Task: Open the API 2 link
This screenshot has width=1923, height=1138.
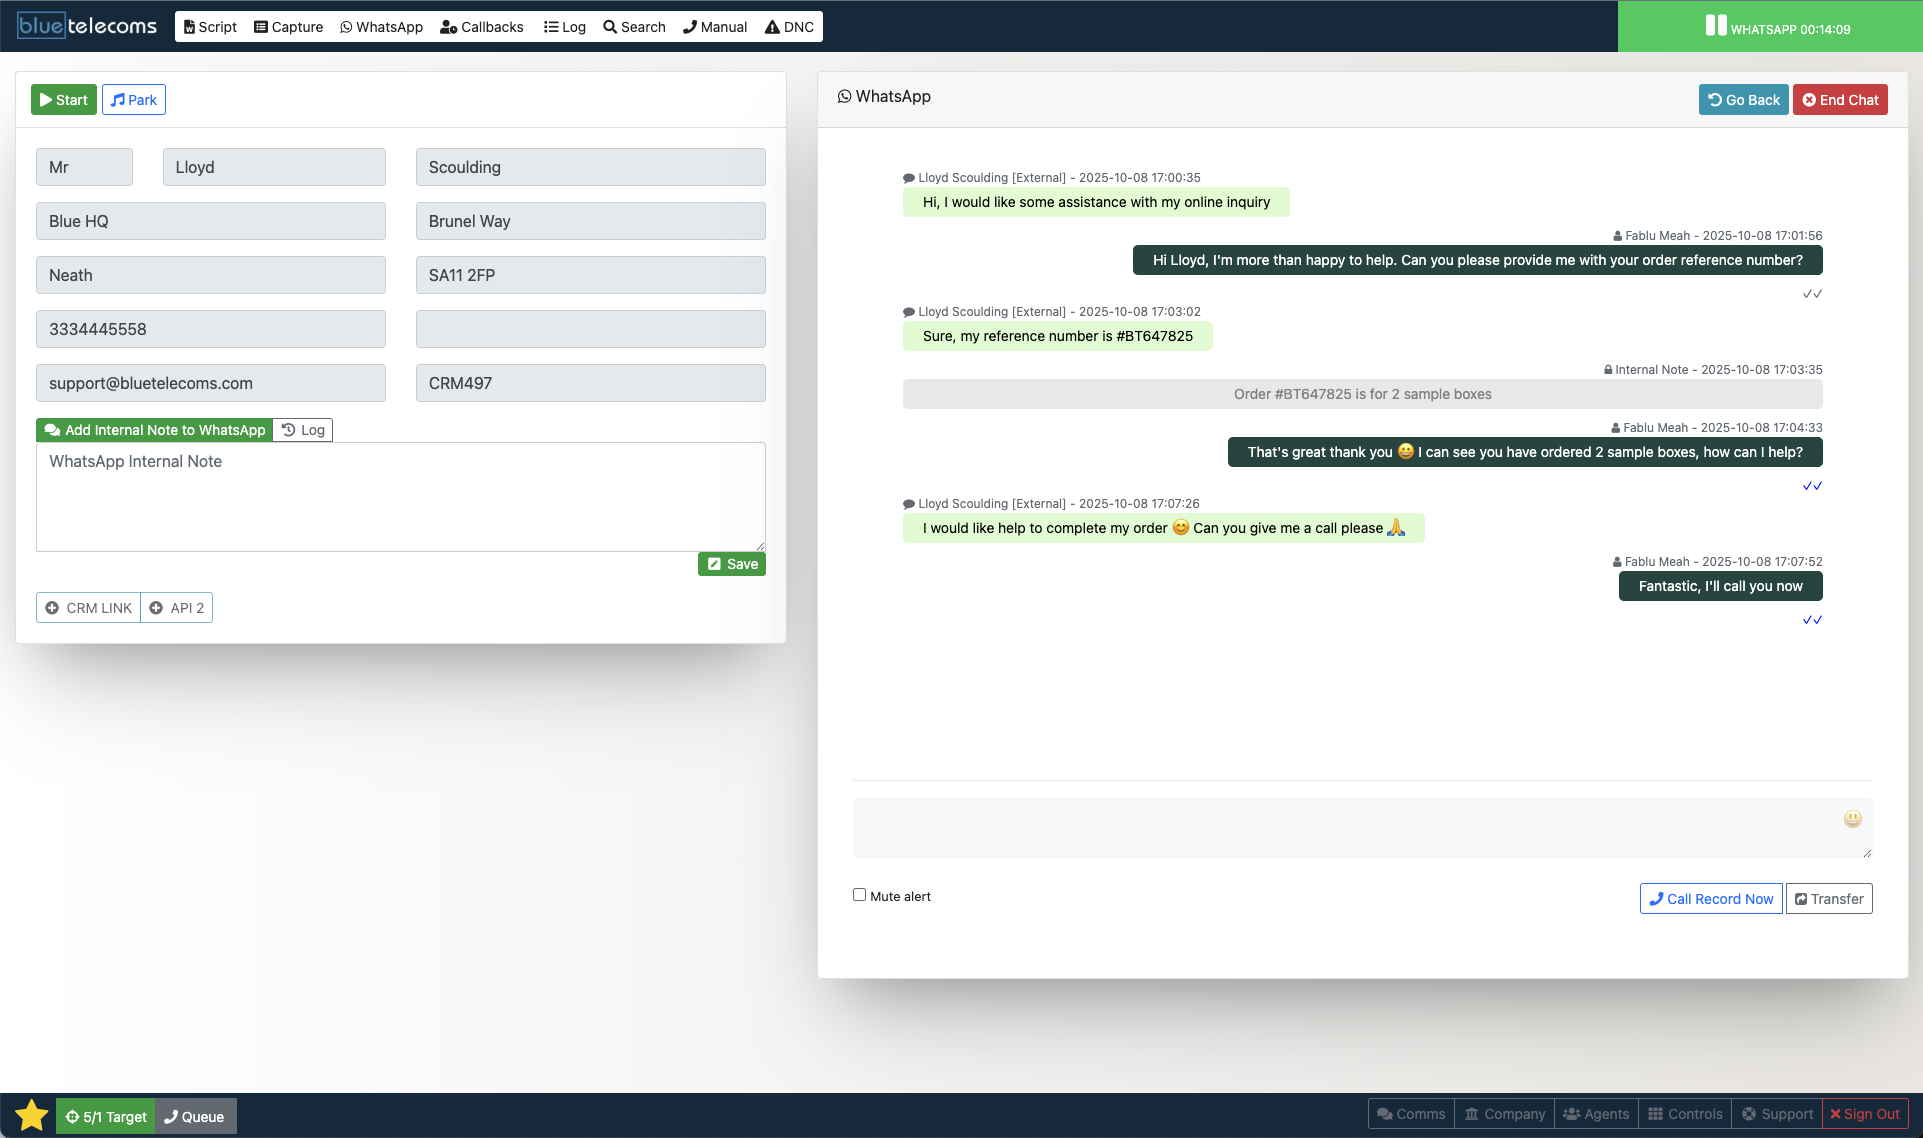Action: (x=176, y=607)
